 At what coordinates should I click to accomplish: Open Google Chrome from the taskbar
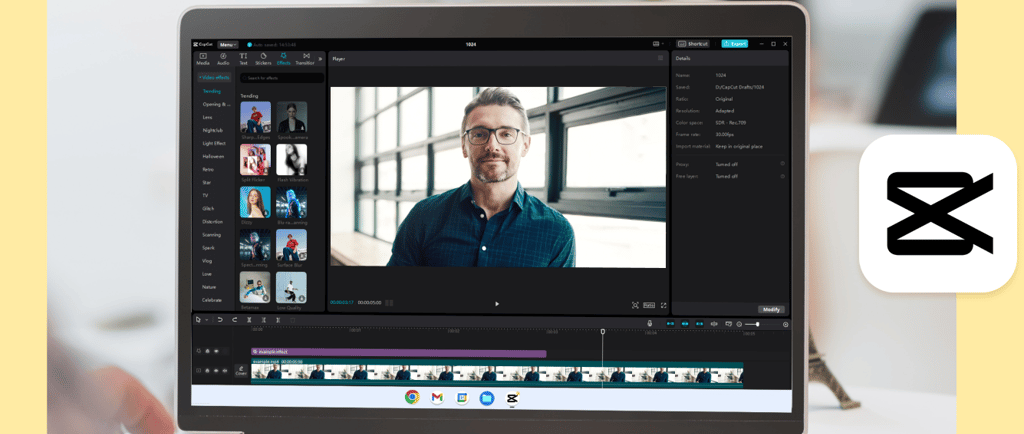411,398
